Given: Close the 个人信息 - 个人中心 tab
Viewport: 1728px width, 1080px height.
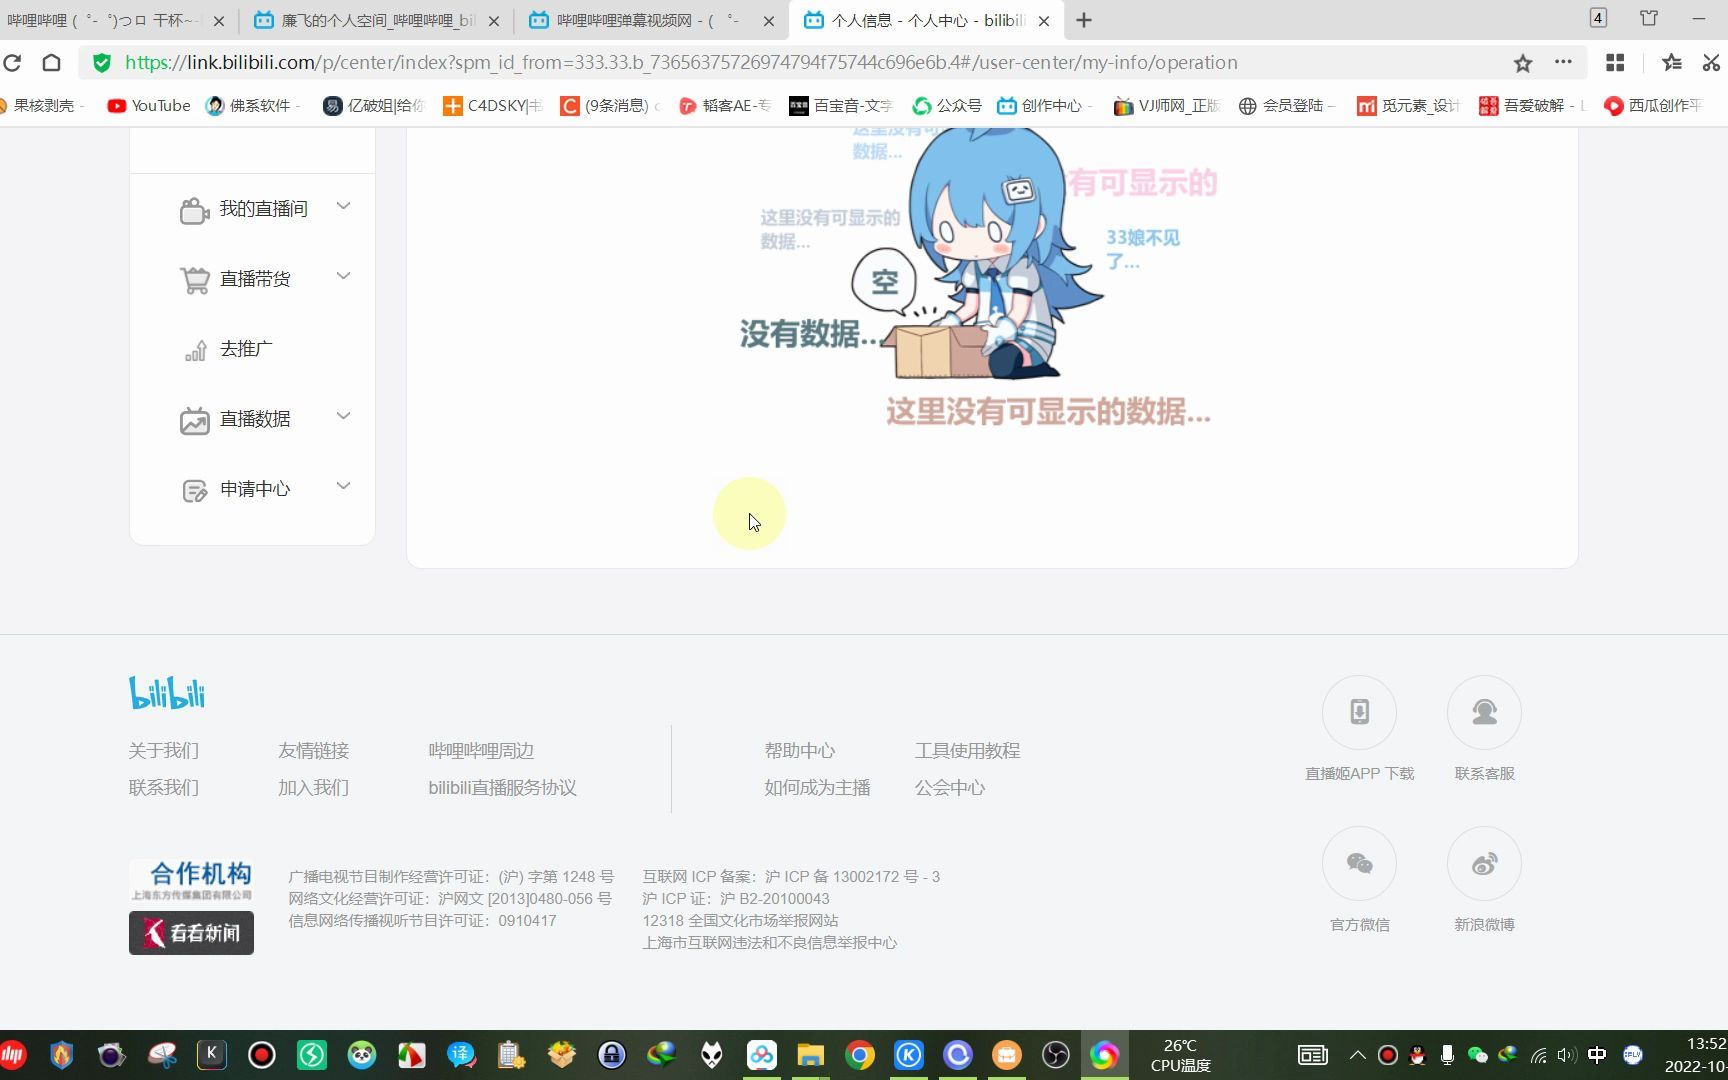Looking at the screenshot, I should pyautogui.click(x=1043, y=20).
